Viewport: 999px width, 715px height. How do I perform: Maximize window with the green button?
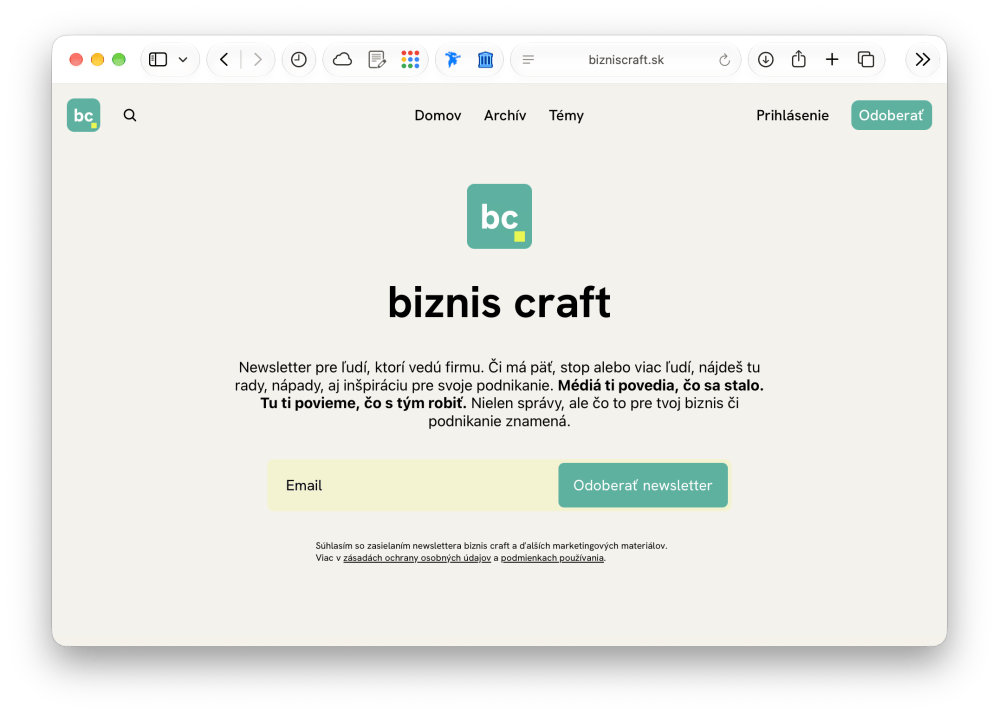pyautogui.click(x=119, y=60)
